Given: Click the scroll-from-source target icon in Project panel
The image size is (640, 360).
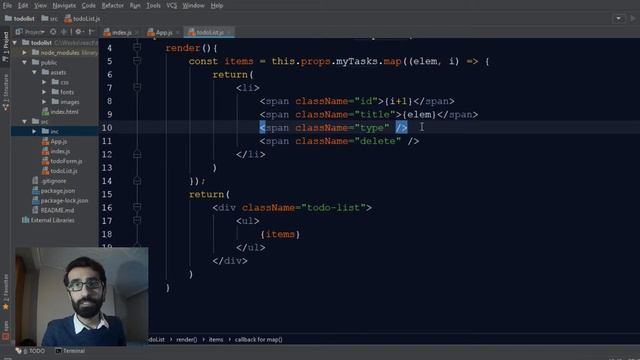Looking at the screenshot, I should click(53, 31).
